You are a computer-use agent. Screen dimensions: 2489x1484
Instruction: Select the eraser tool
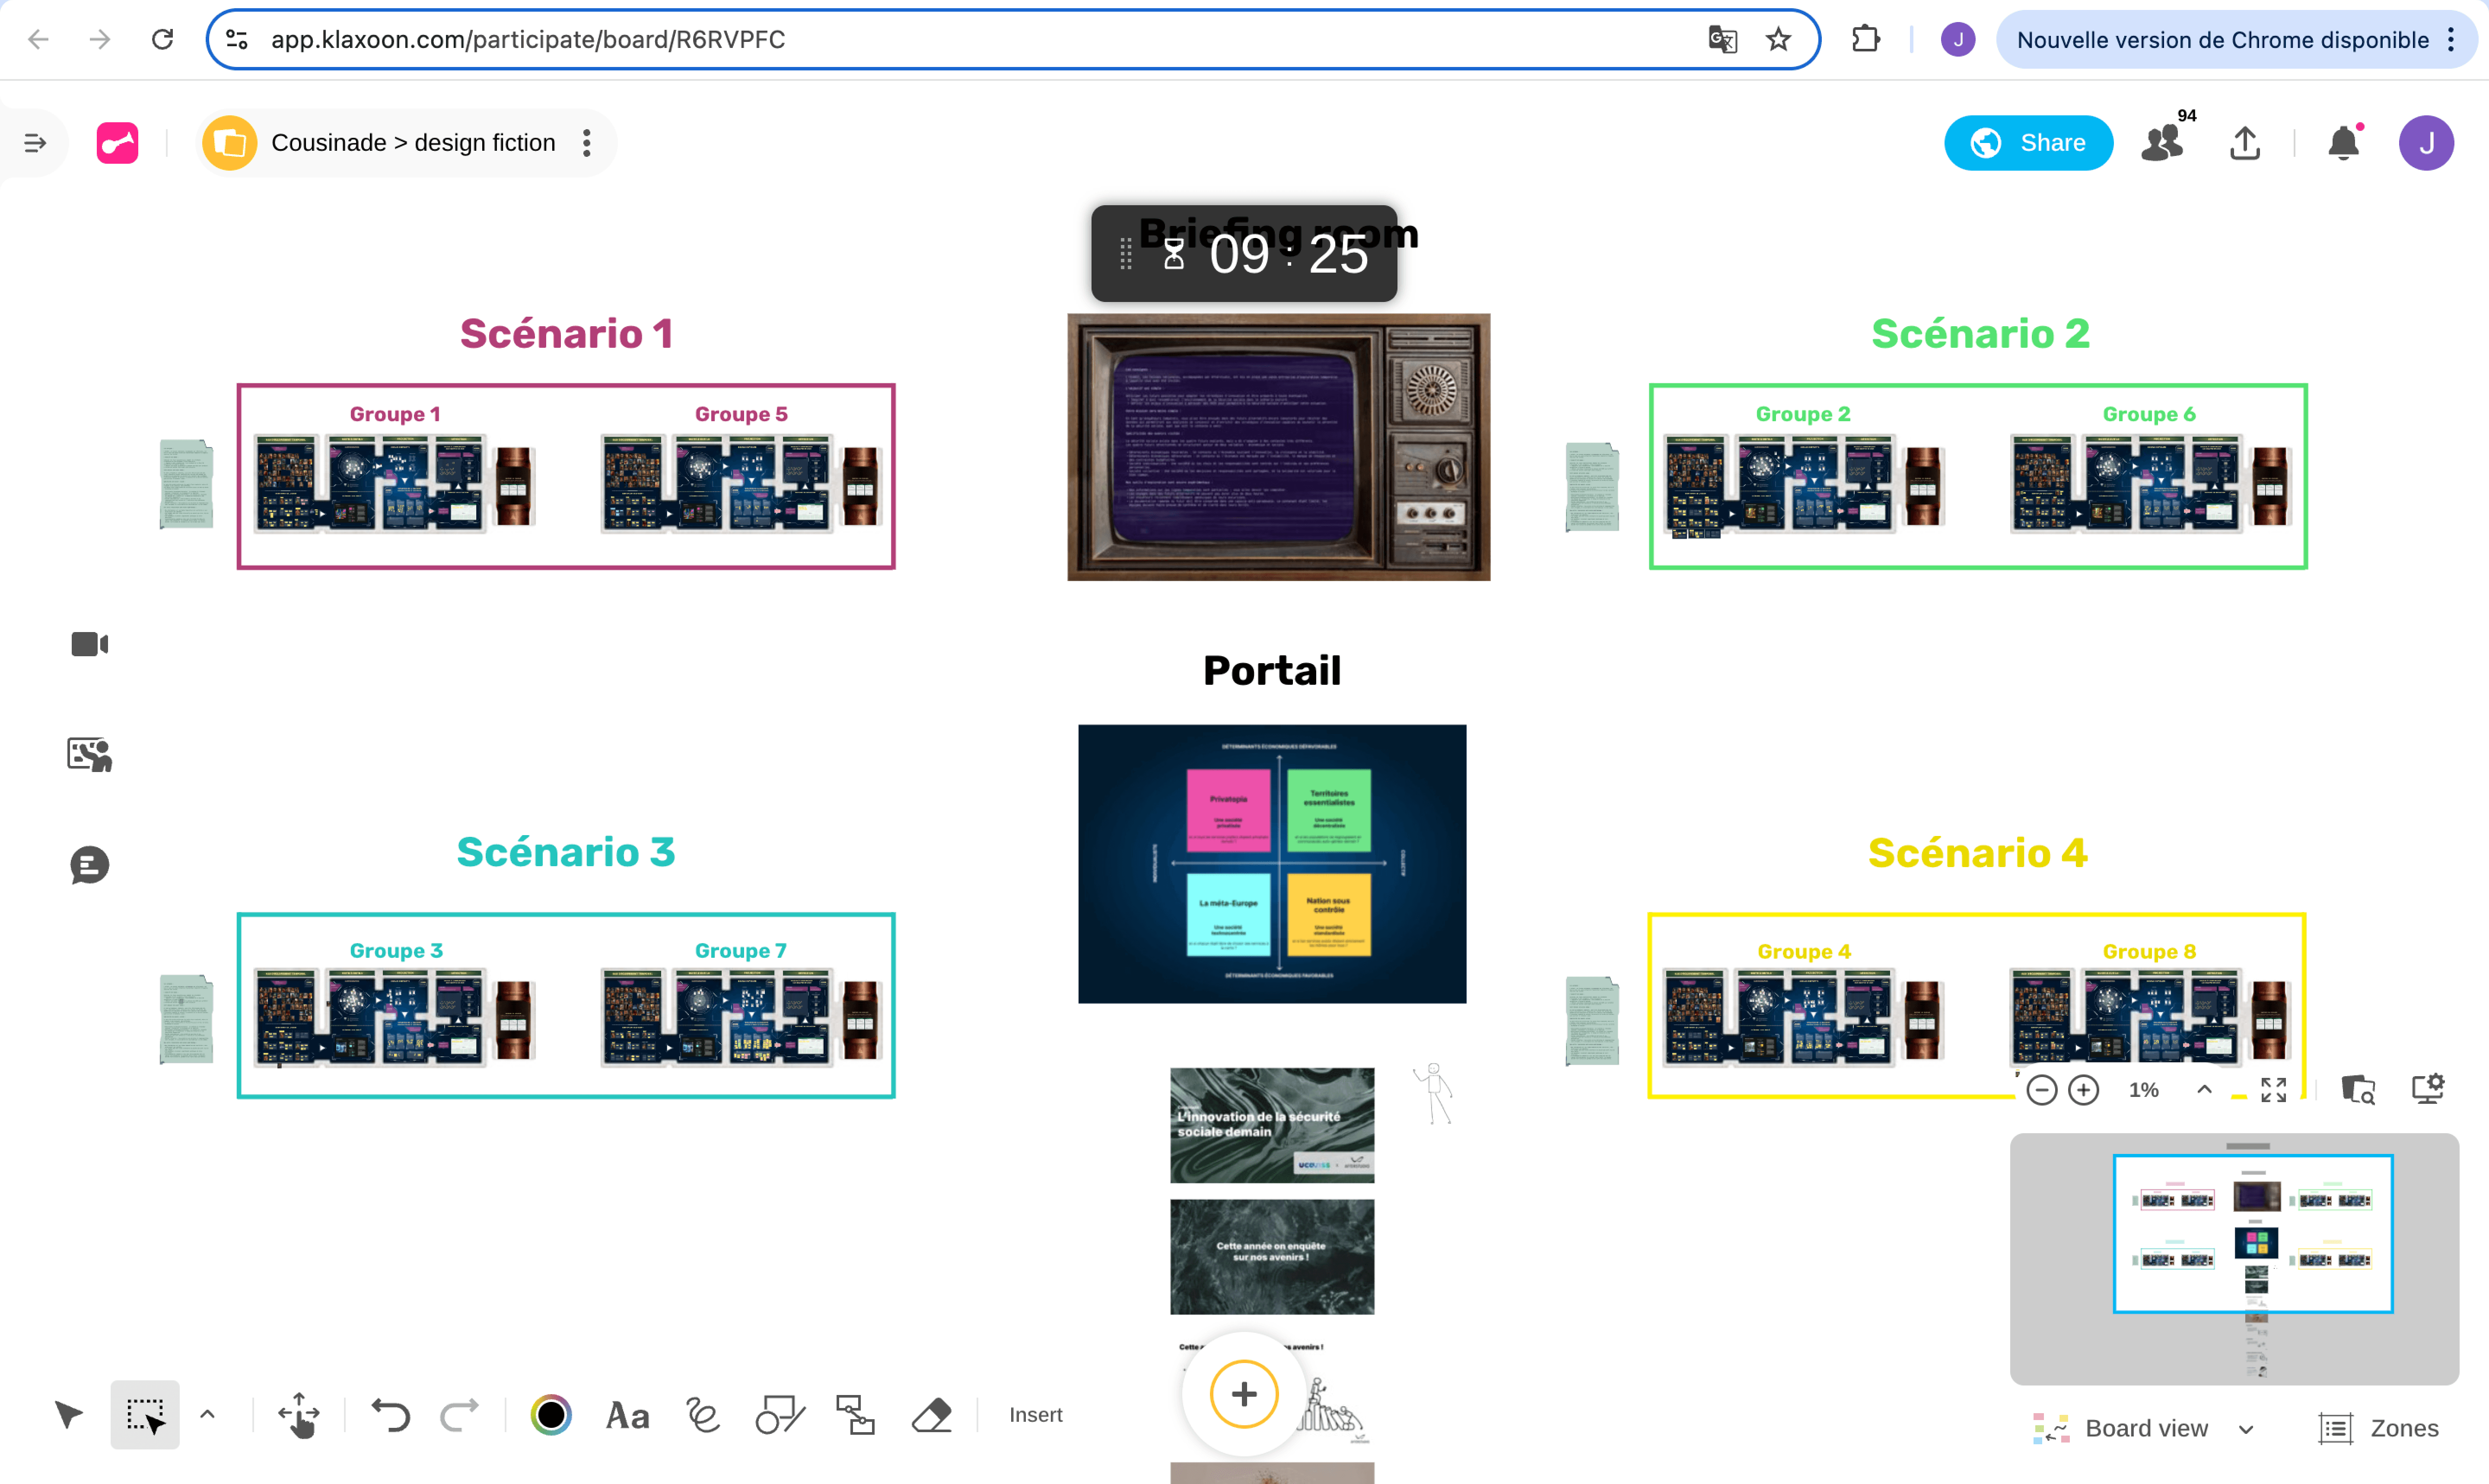932,1414
